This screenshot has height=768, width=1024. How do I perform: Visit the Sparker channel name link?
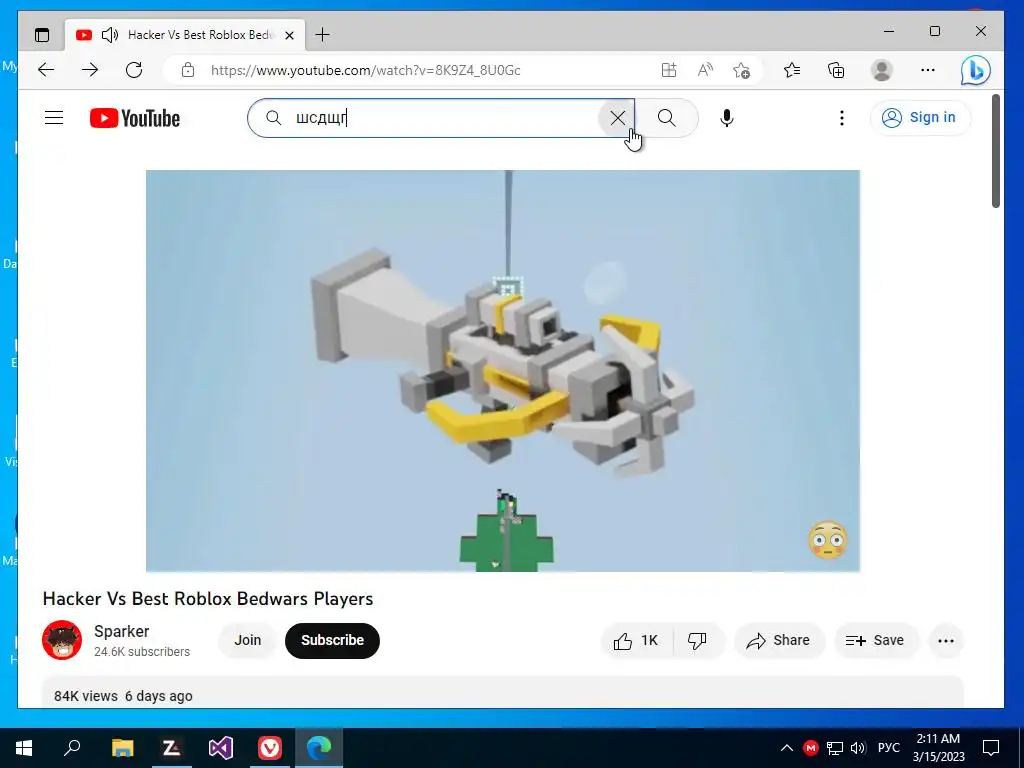pyautogui.click(x=121, y=632)
